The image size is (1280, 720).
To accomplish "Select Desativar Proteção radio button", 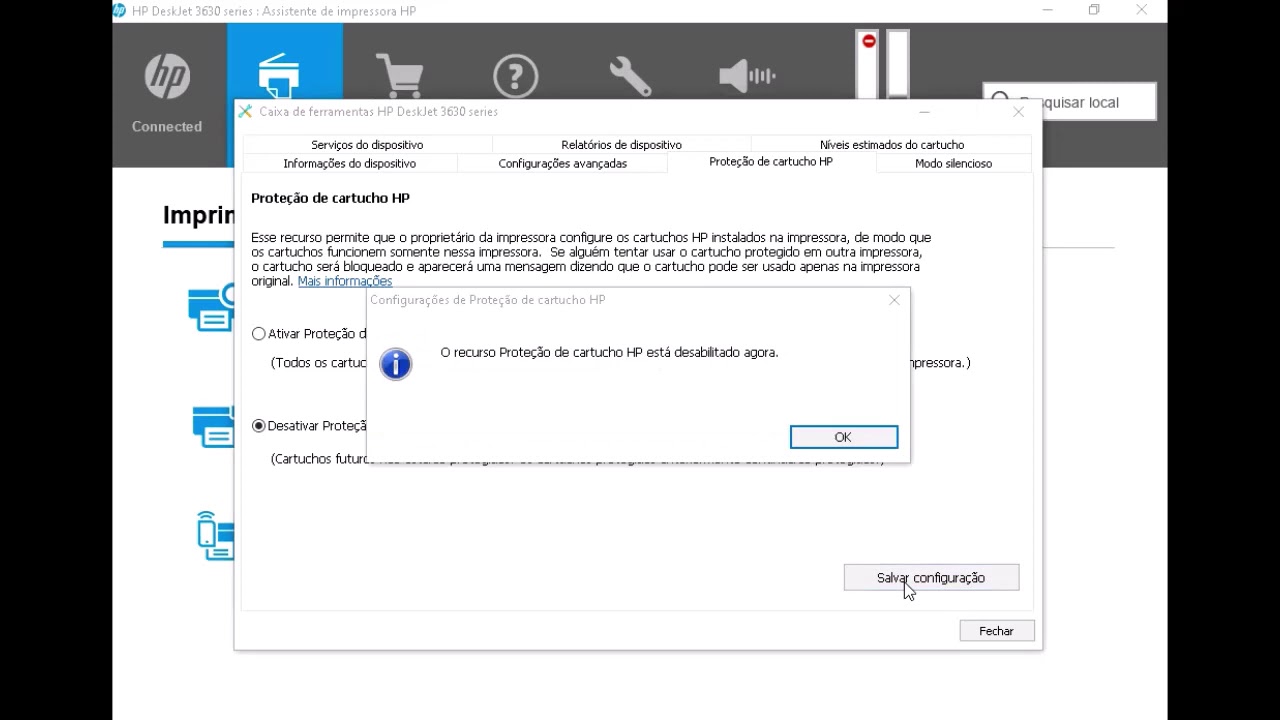I will point(259,426).
